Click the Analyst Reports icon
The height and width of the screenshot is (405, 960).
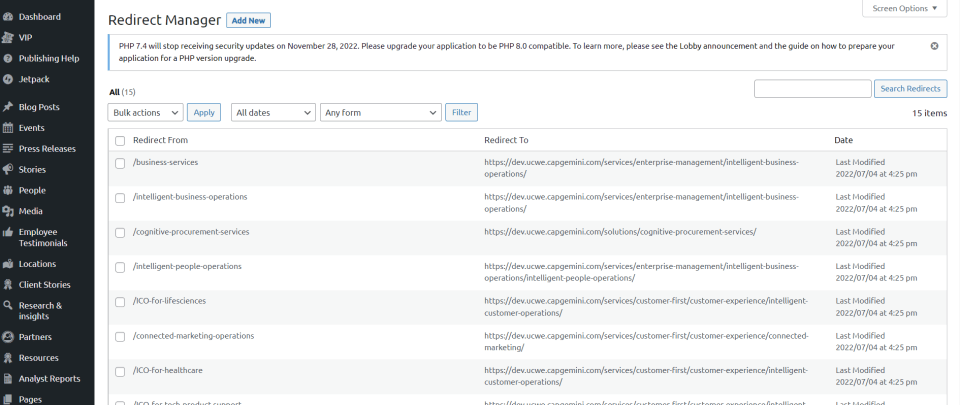[x=8, y=379]
